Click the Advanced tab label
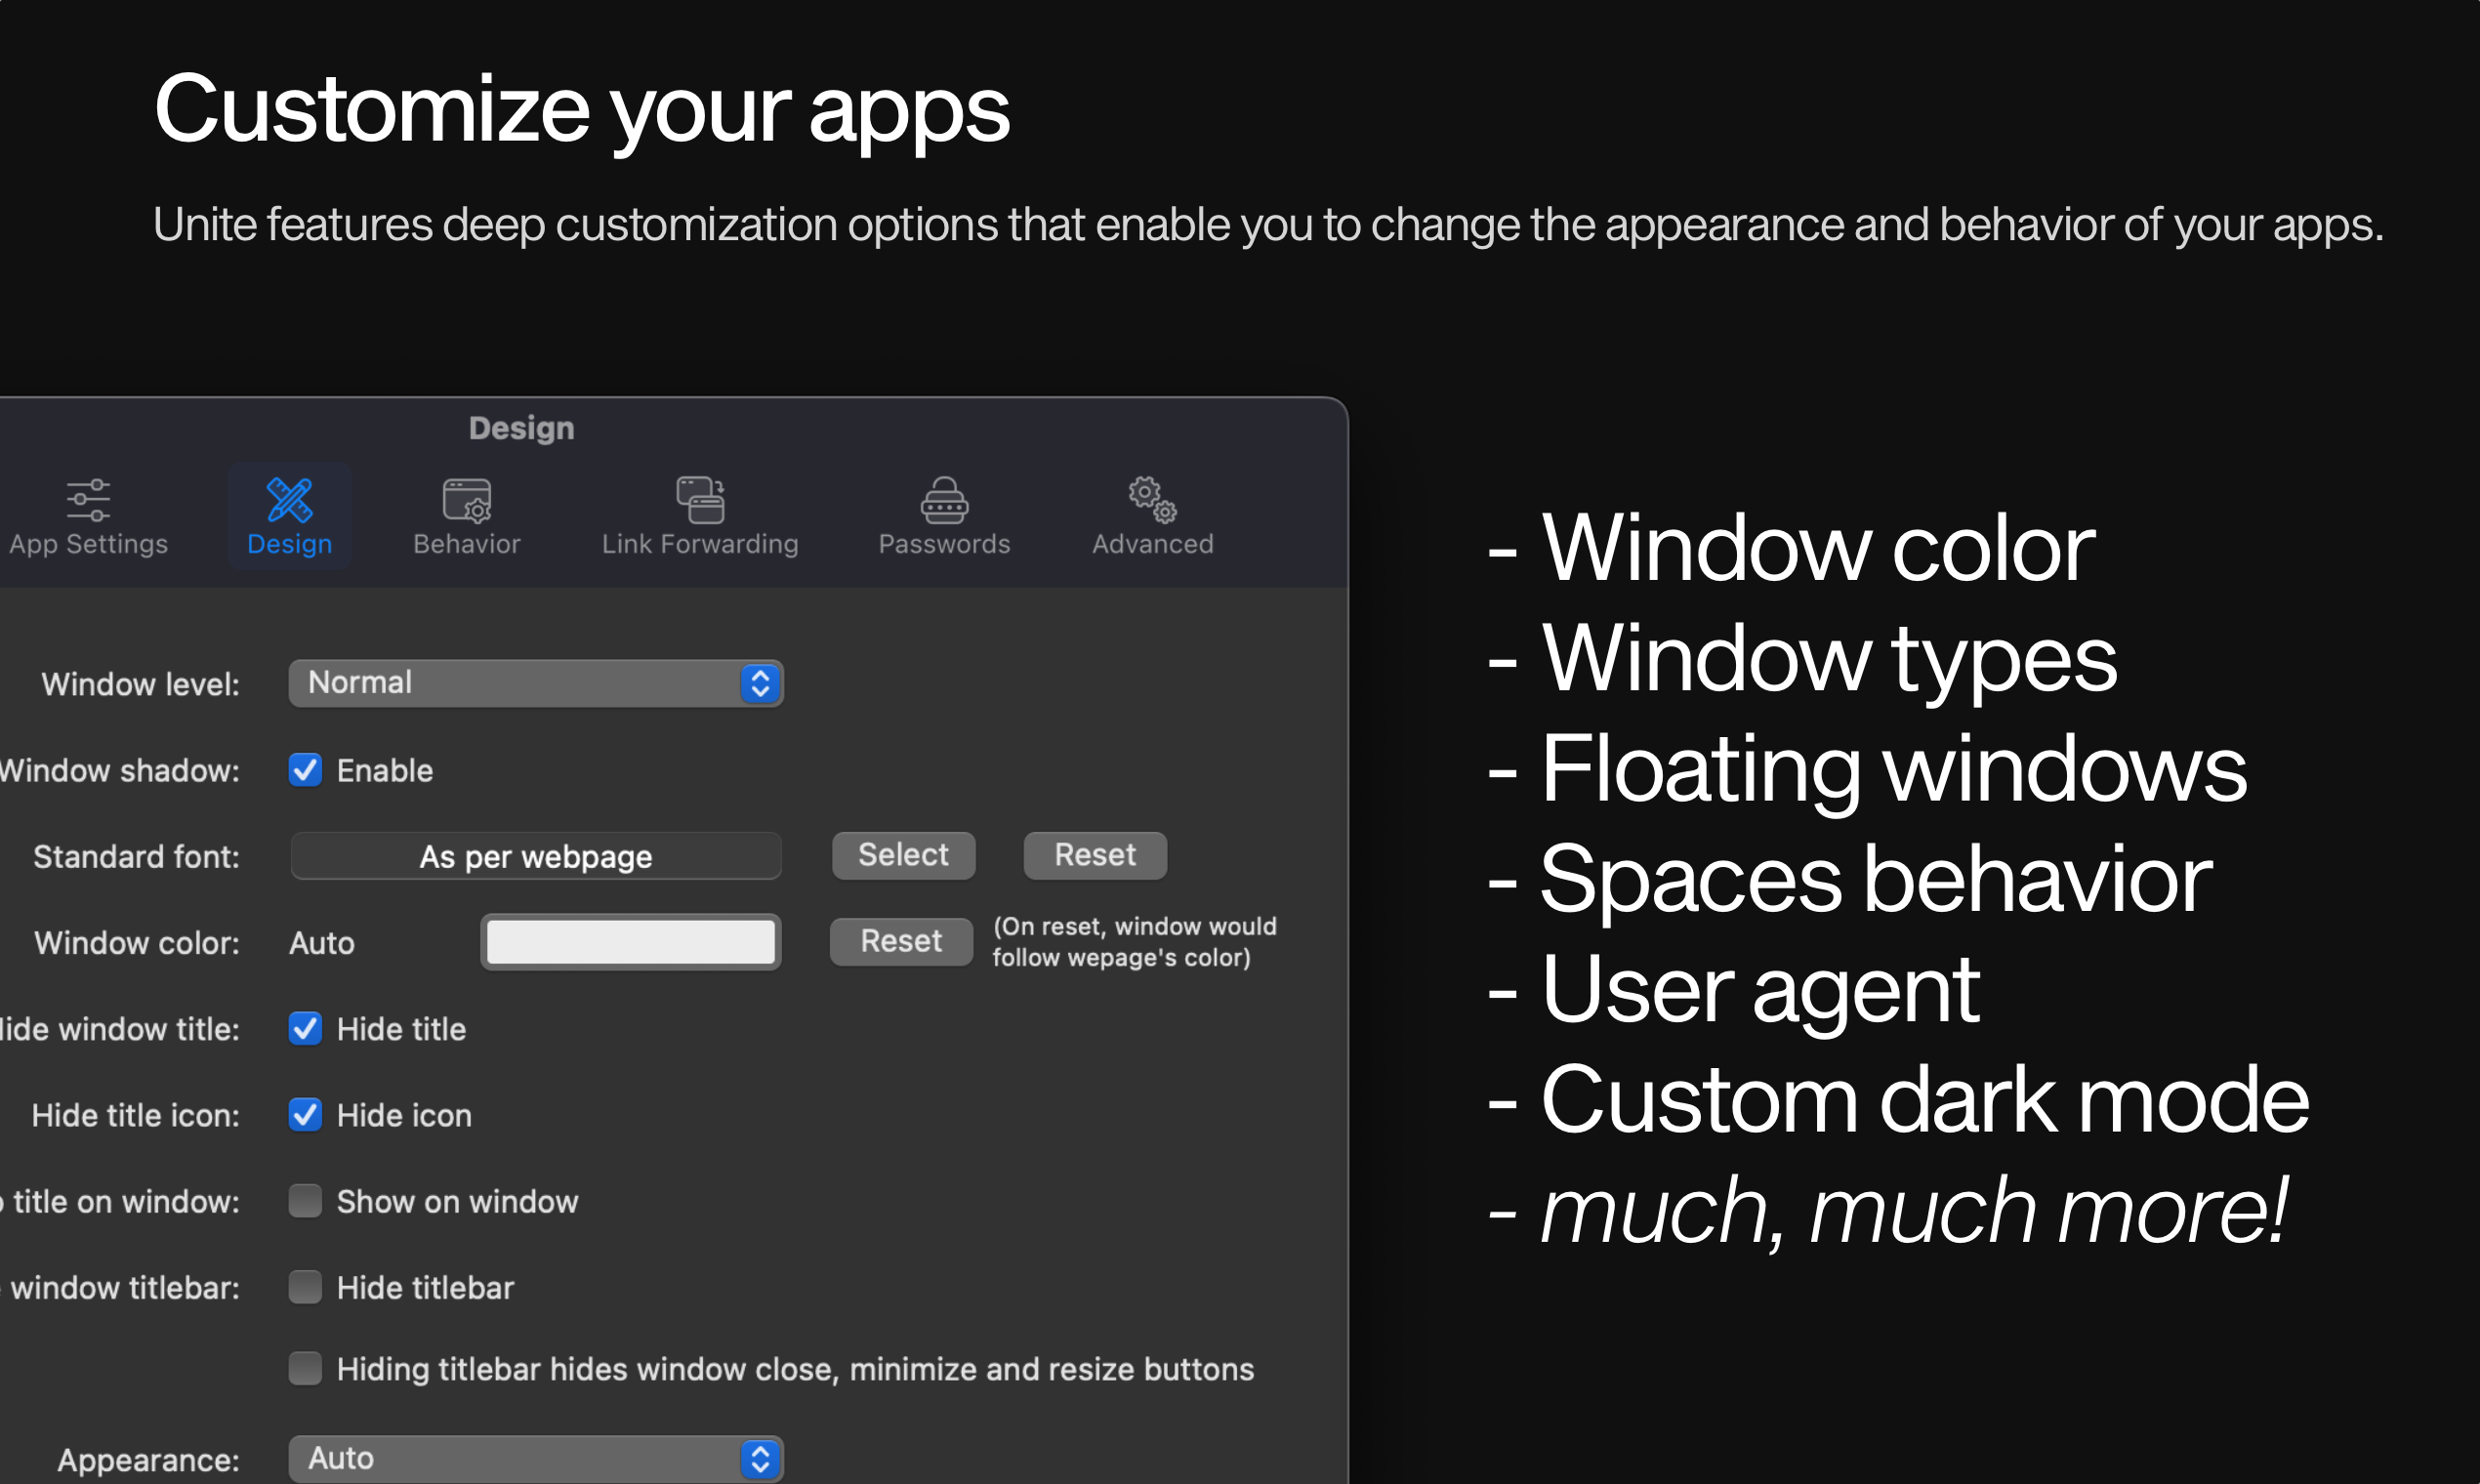This screenshot has height=1484, width=2480. 1152,544
